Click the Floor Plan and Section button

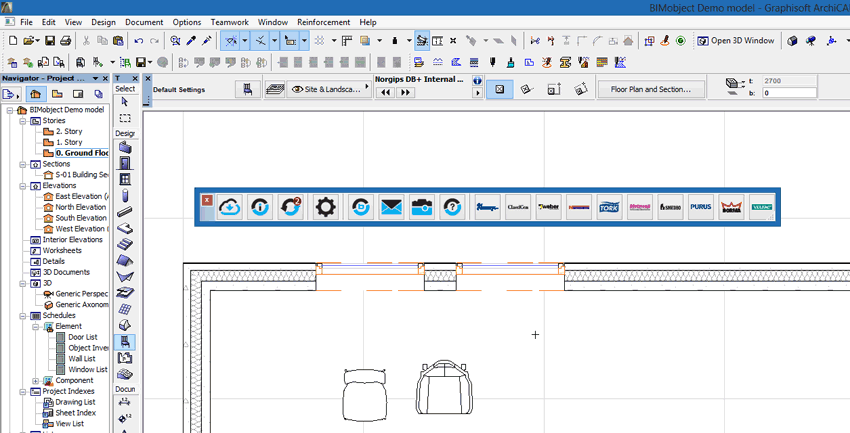(x=651, y=89)
